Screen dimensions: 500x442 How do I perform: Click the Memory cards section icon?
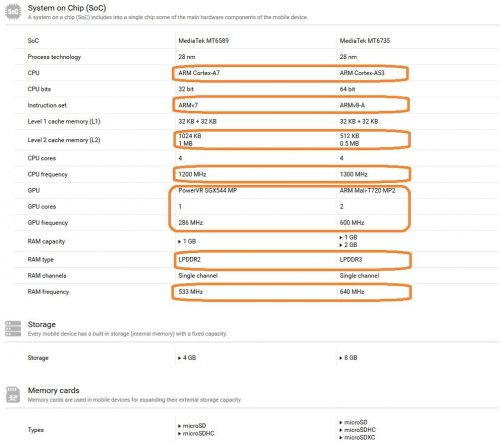click(13, 395)
